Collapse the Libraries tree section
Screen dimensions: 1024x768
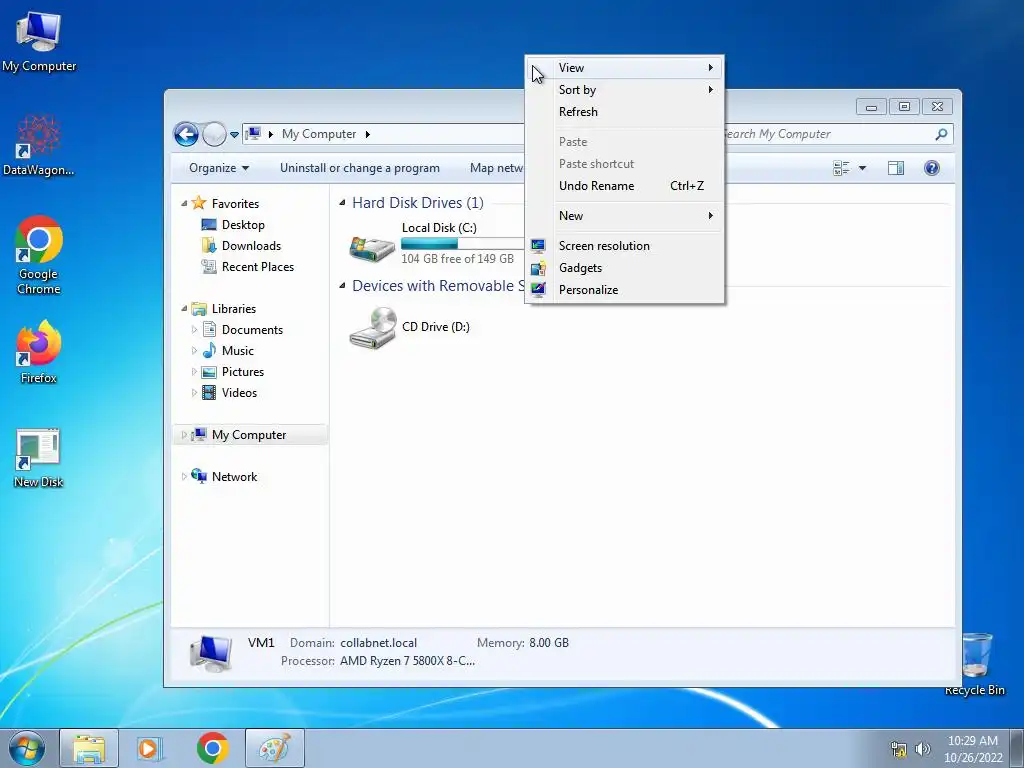click(184, 308)
